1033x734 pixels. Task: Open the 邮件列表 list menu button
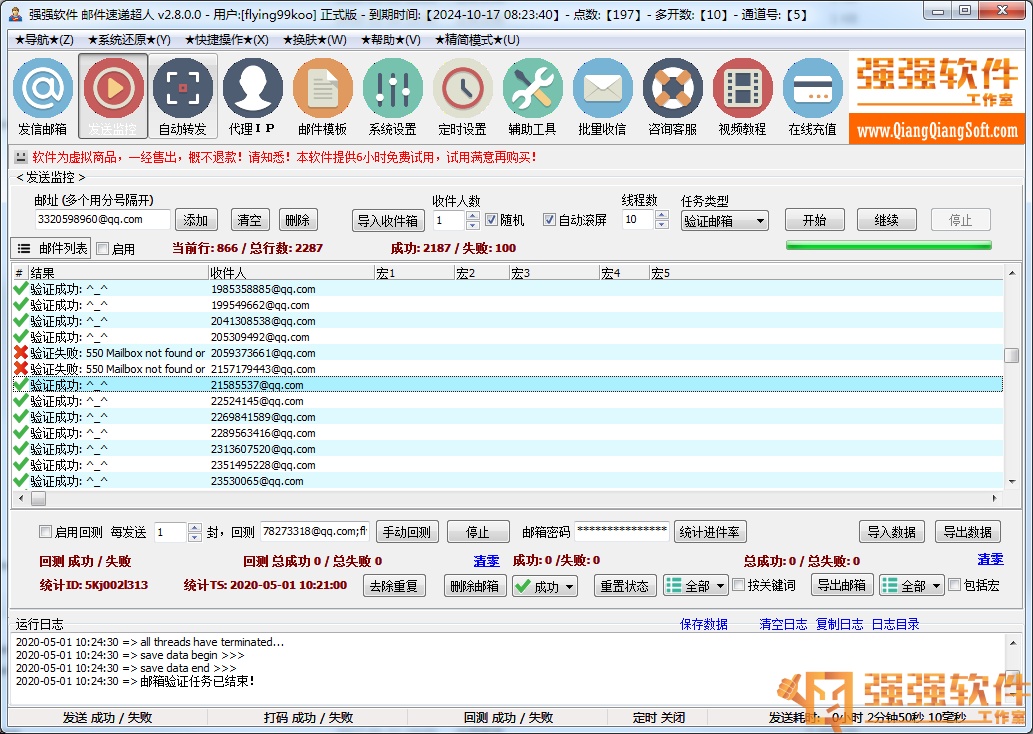coord(51,248)
